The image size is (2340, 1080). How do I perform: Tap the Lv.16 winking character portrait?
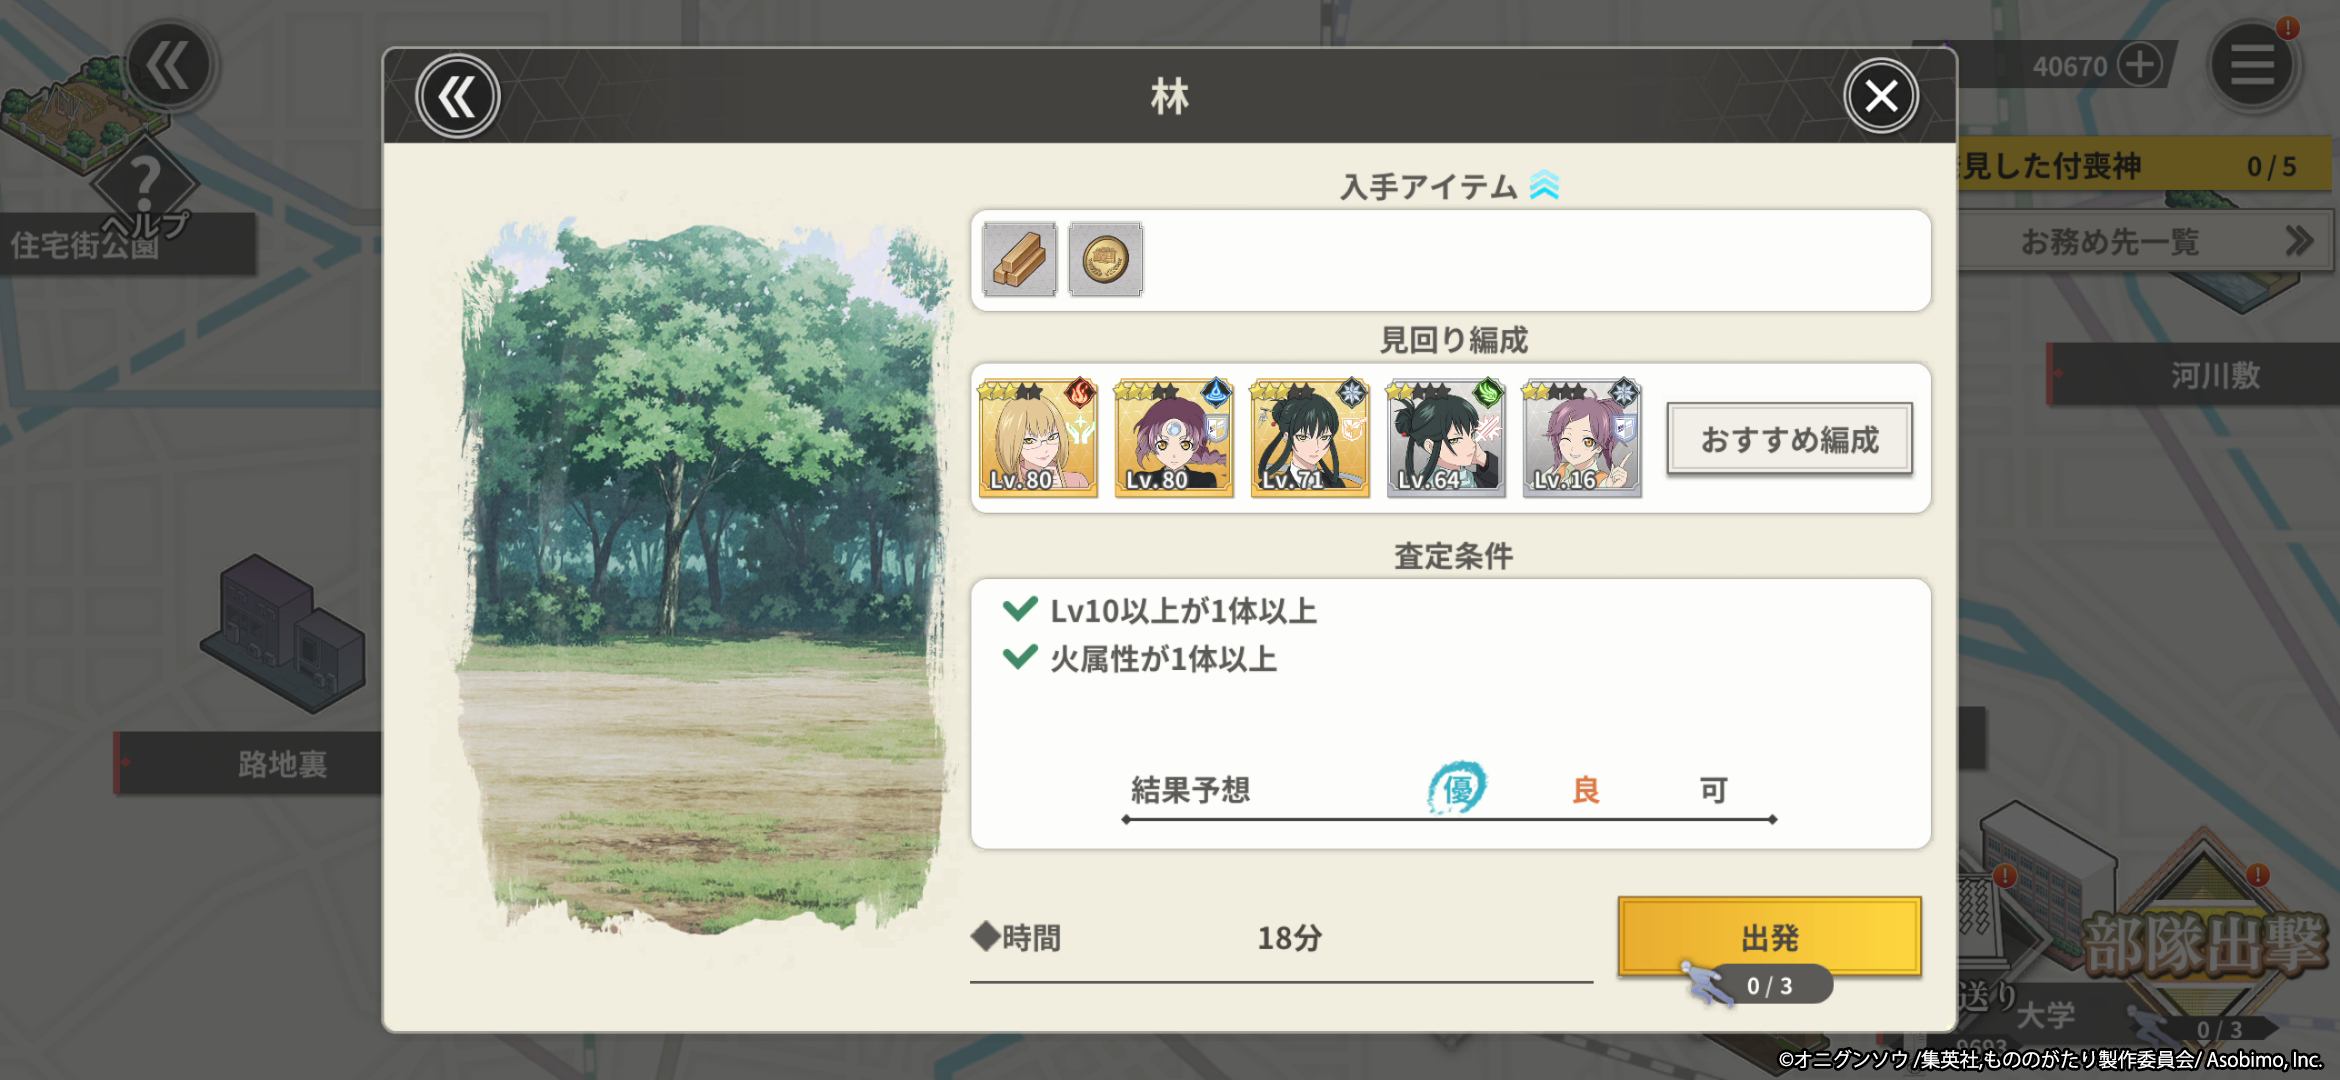1582,438
